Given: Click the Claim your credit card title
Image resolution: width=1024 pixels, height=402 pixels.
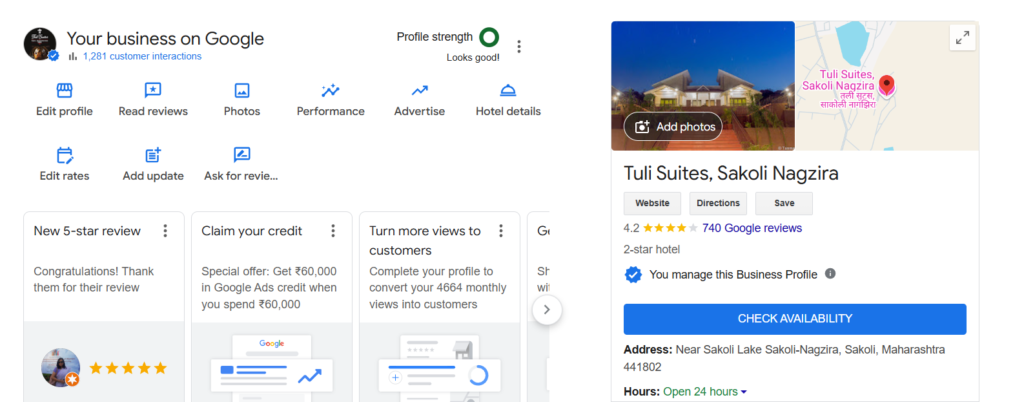Looking at the screenshot, I should coord(251,231).
